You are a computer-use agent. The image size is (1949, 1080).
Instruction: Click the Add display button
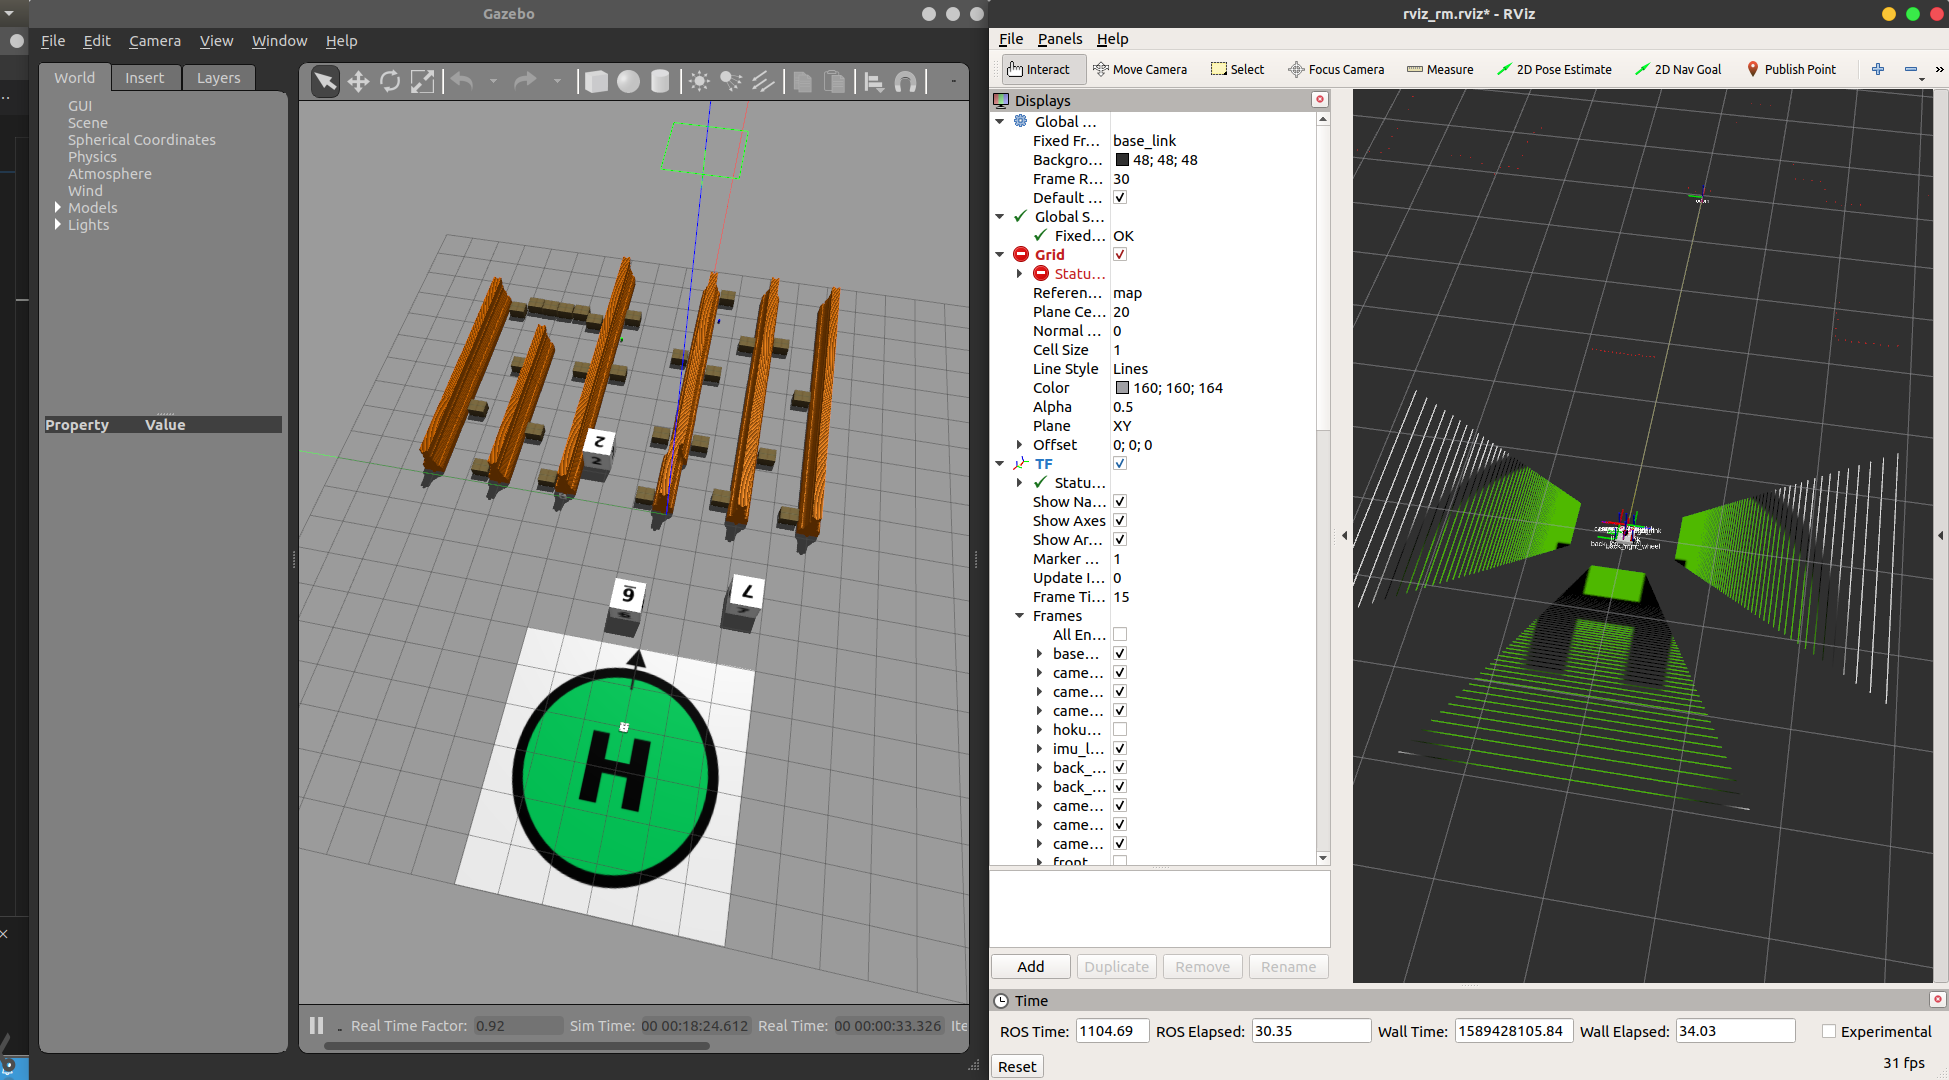pyautogui.click(x=1030, y=967)
